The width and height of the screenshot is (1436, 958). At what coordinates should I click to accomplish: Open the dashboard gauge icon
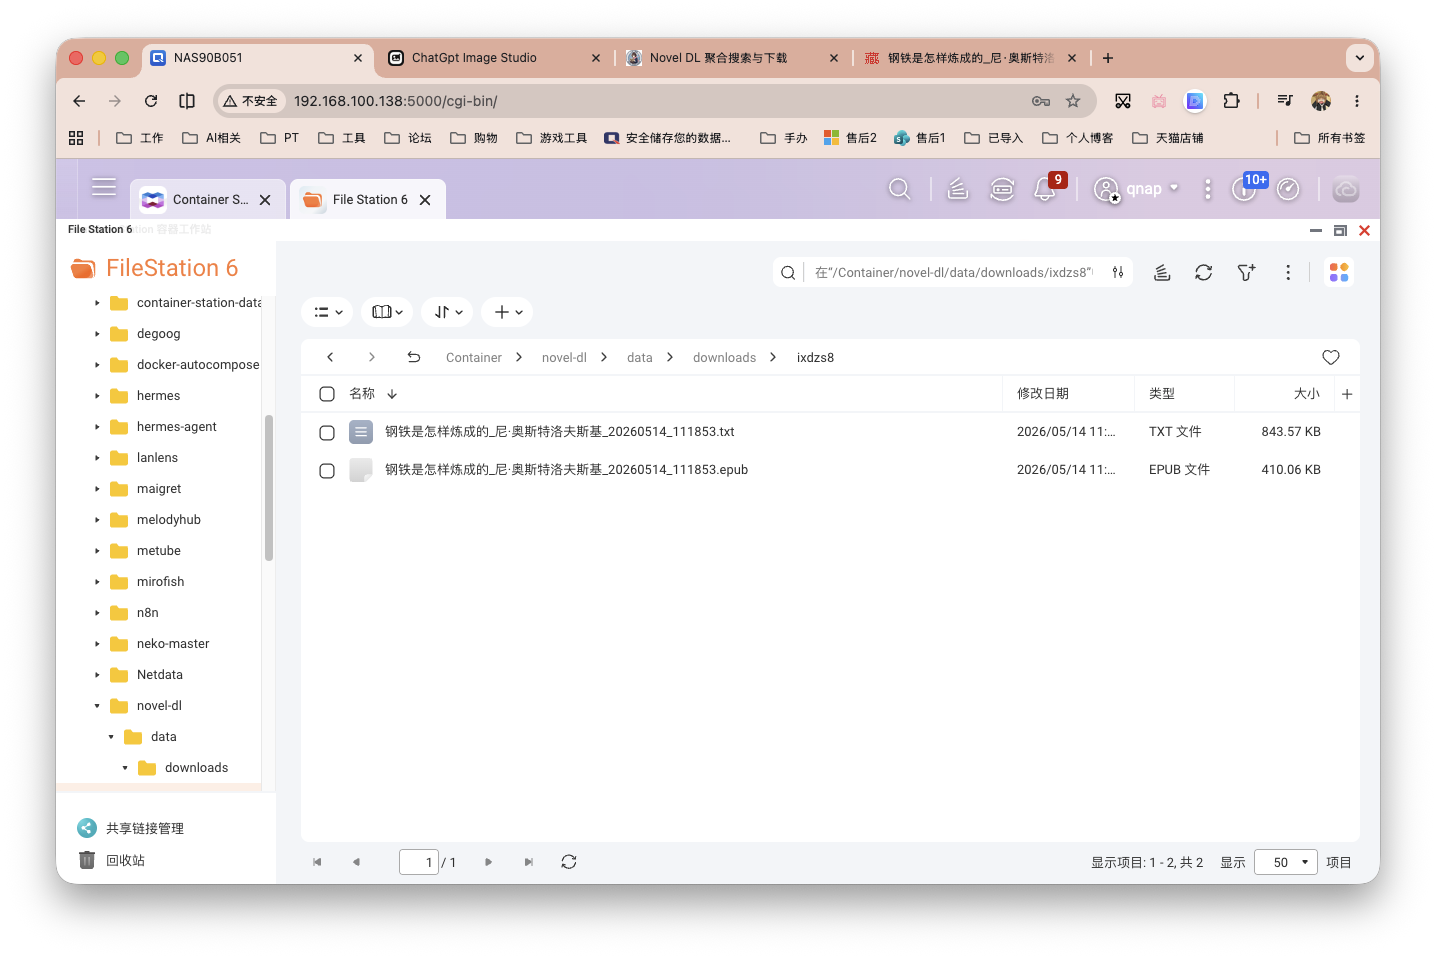pos(1288,189)
